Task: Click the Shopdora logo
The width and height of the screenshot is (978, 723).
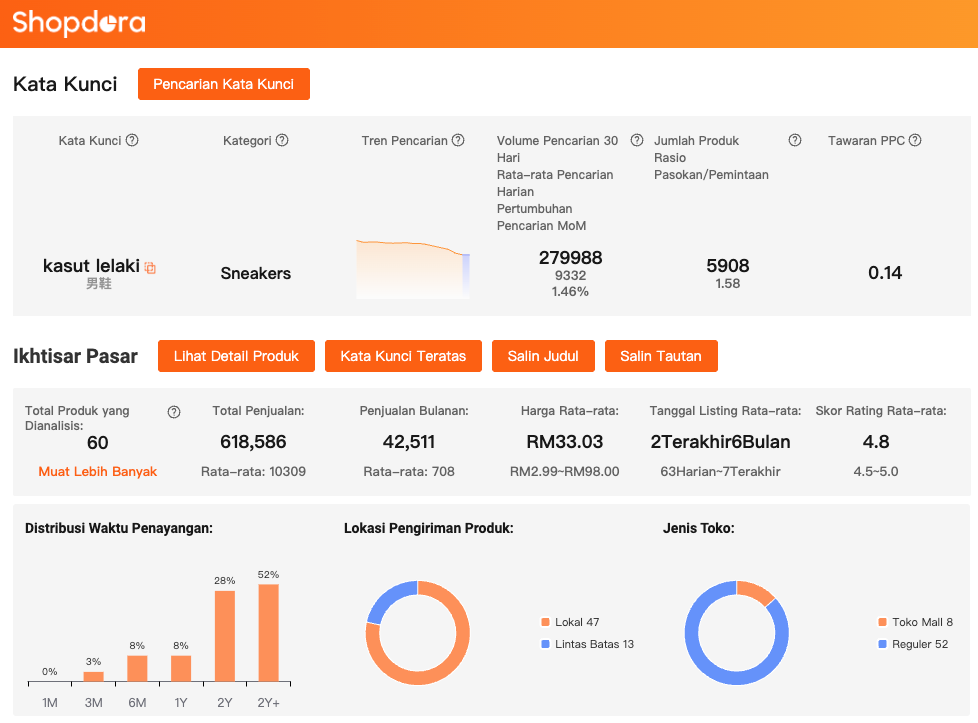Action: tap(79, 23)
